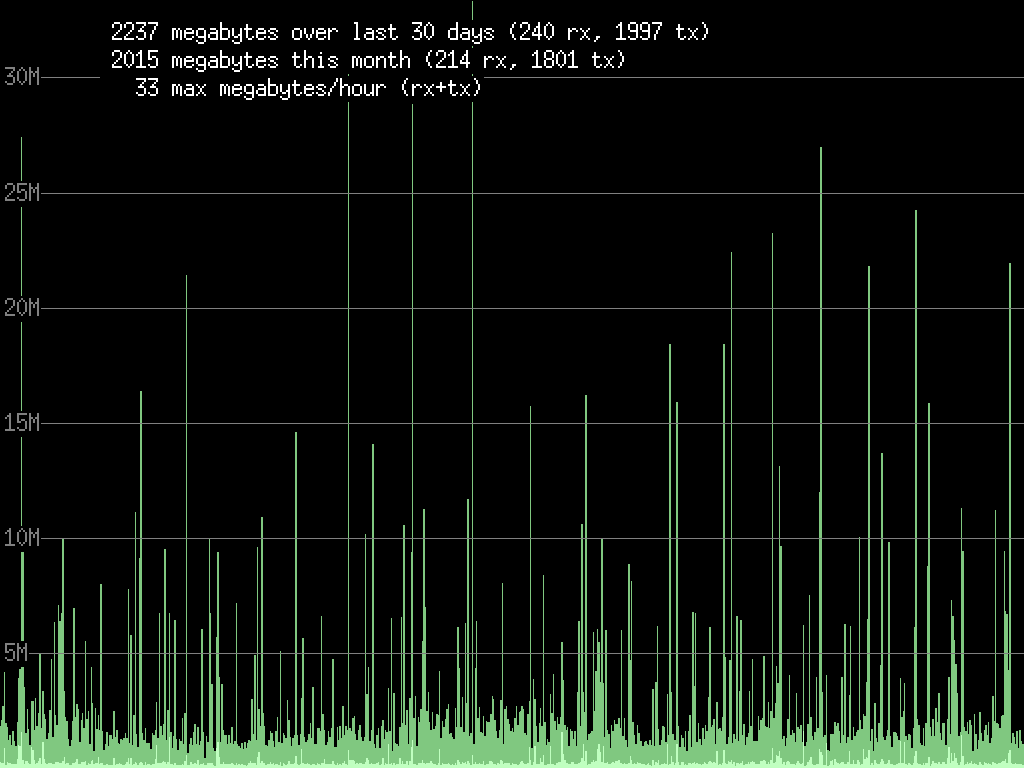1024x768 pixels.
Task: Select the "max megabytes/hour" text
Action: point(278,89)
